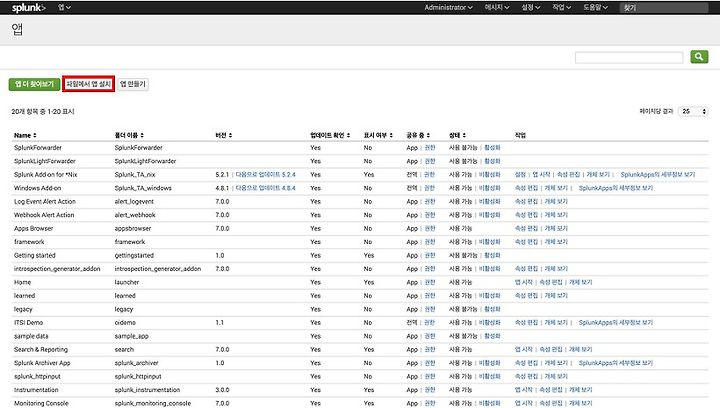
Task: Open the 앱 dropdown in the top bar
Action: (64, 7)
